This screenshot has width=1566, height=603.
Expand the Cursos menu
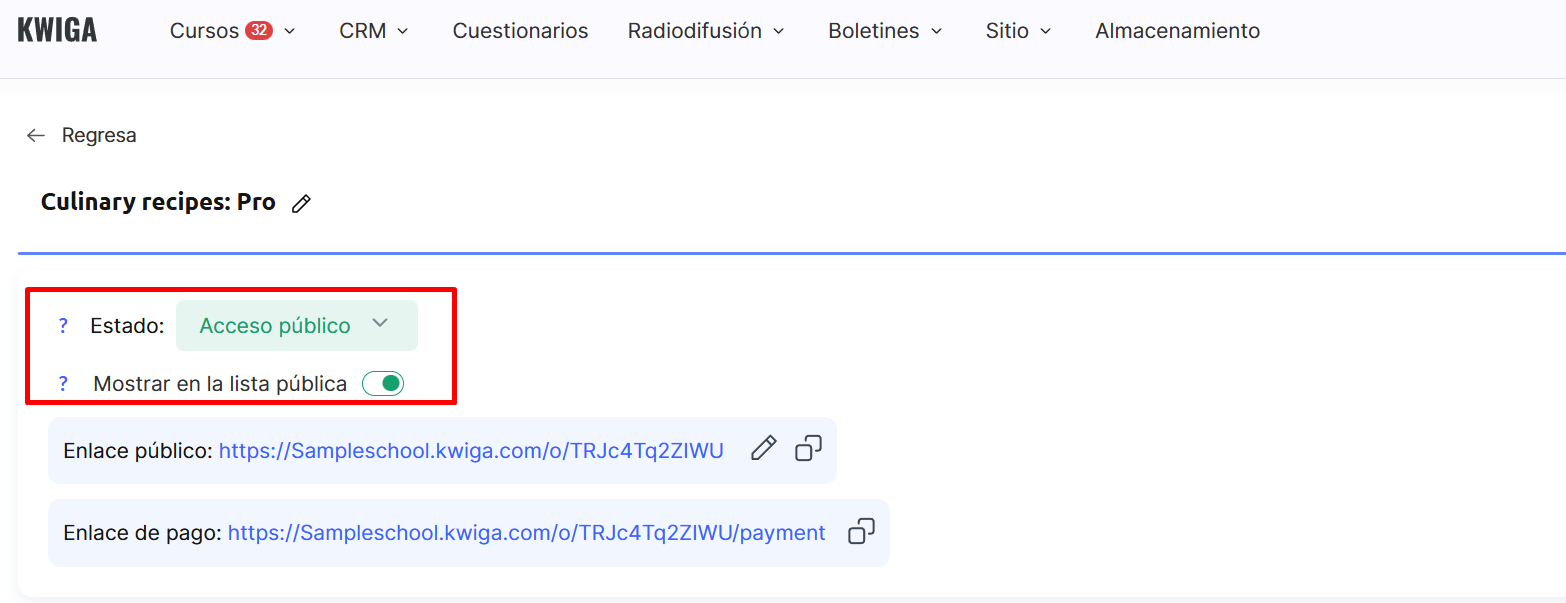click(x=232, y=31)
